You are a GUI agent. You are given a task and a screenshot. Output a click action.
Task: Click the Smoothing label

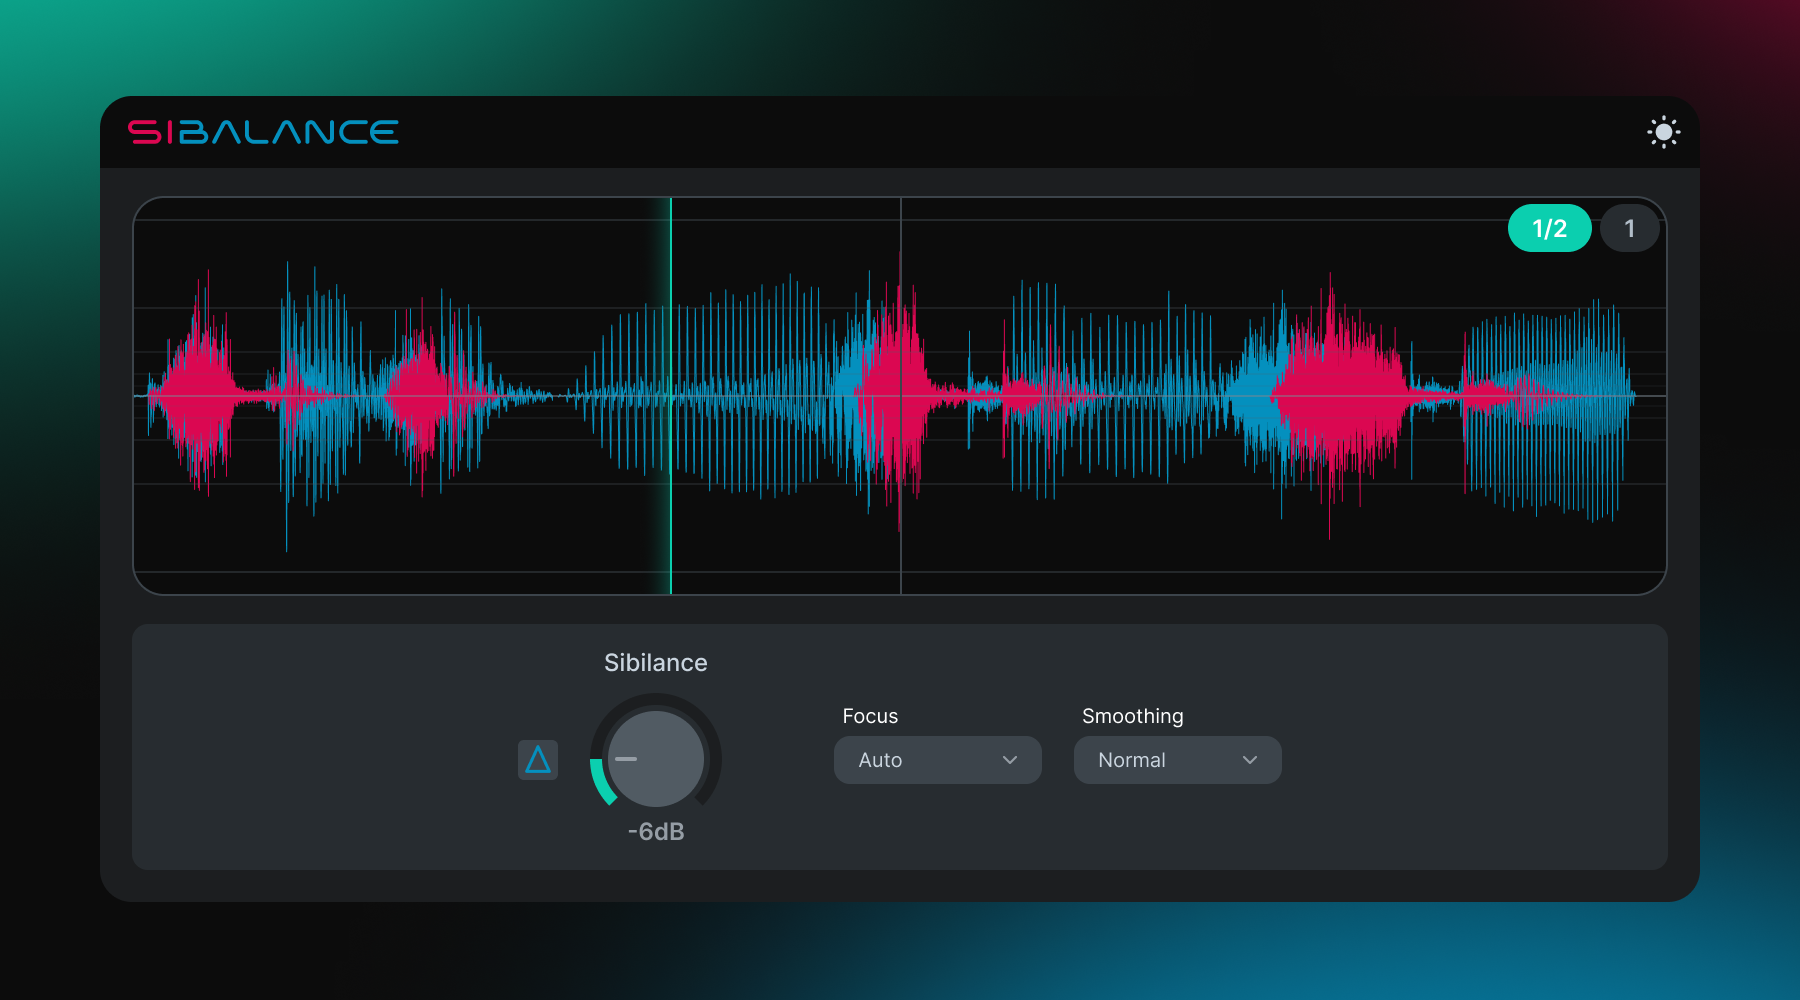tap(1133, 716)
